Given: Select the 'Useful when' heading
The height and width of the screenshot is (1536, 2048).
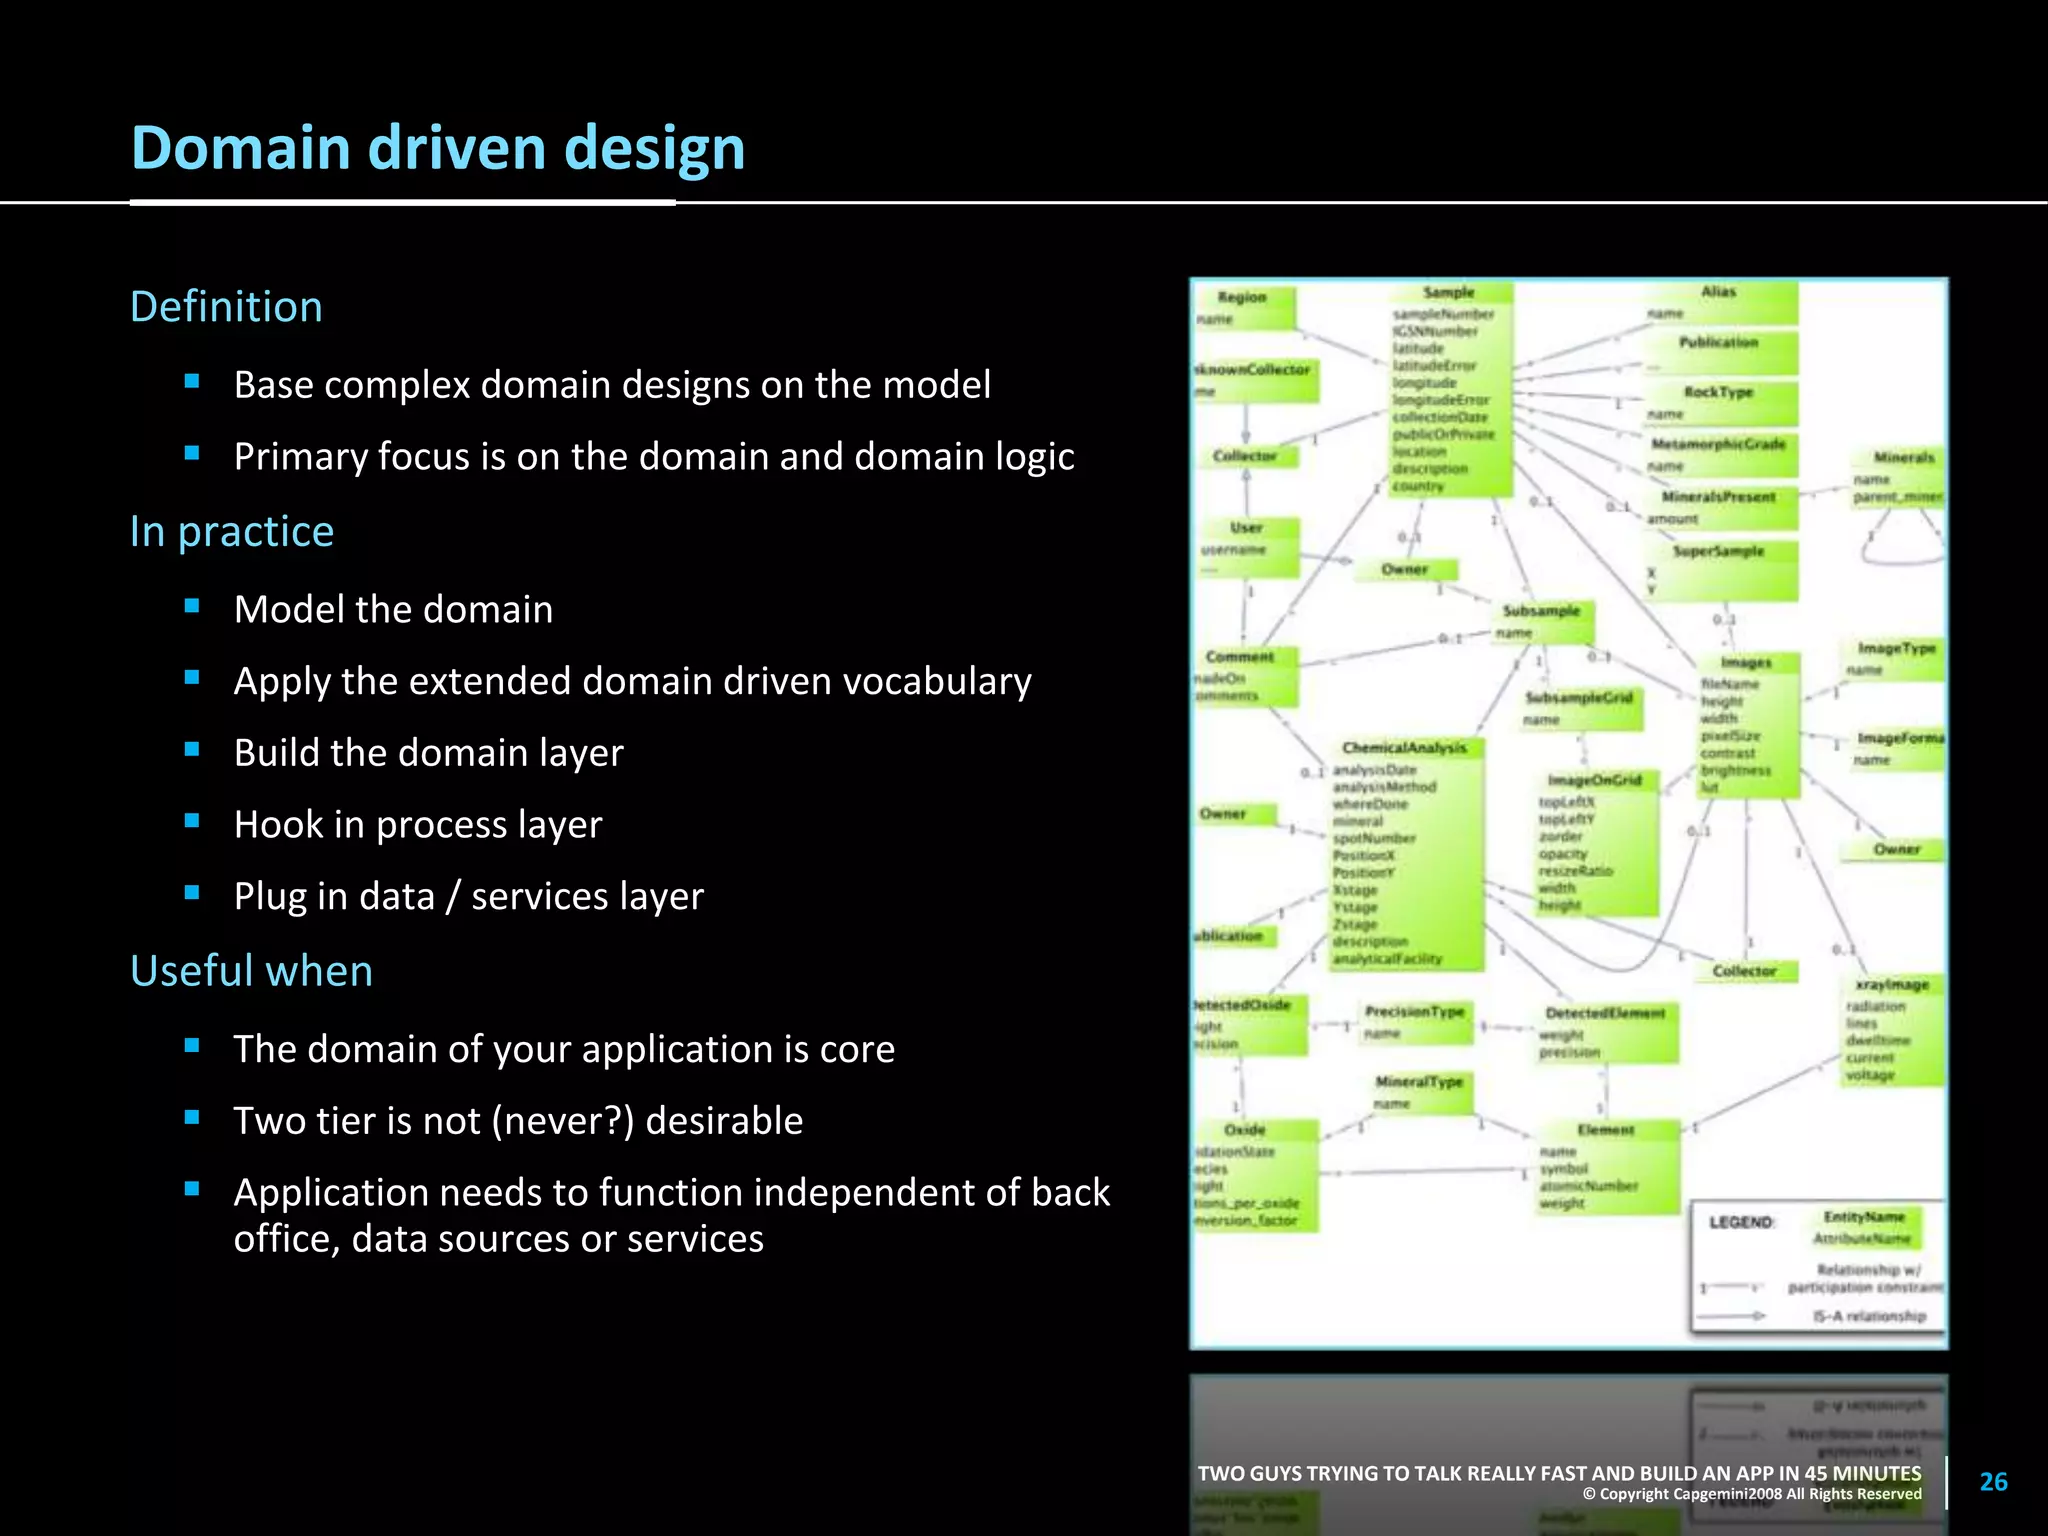Looking at the screenshot, I should 252,971.
